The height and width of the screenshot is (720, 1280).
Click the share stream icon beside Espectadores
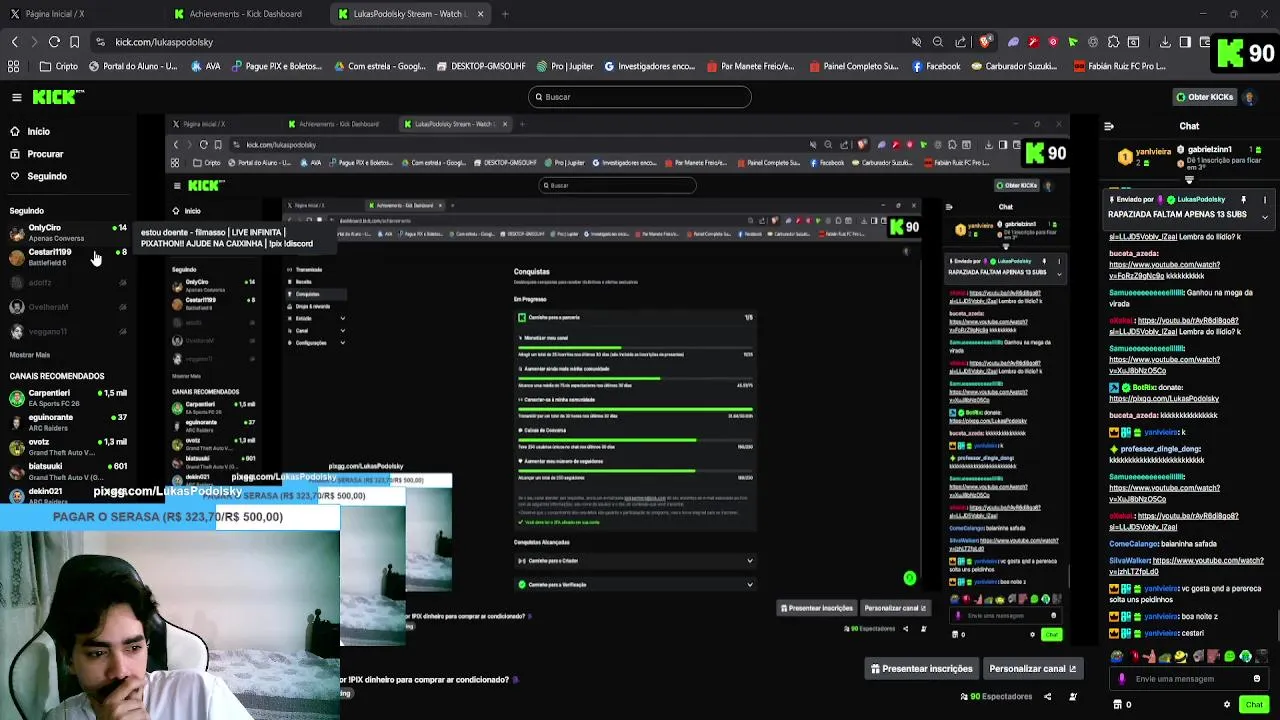pyautogui.click(x=1049, y=696)
